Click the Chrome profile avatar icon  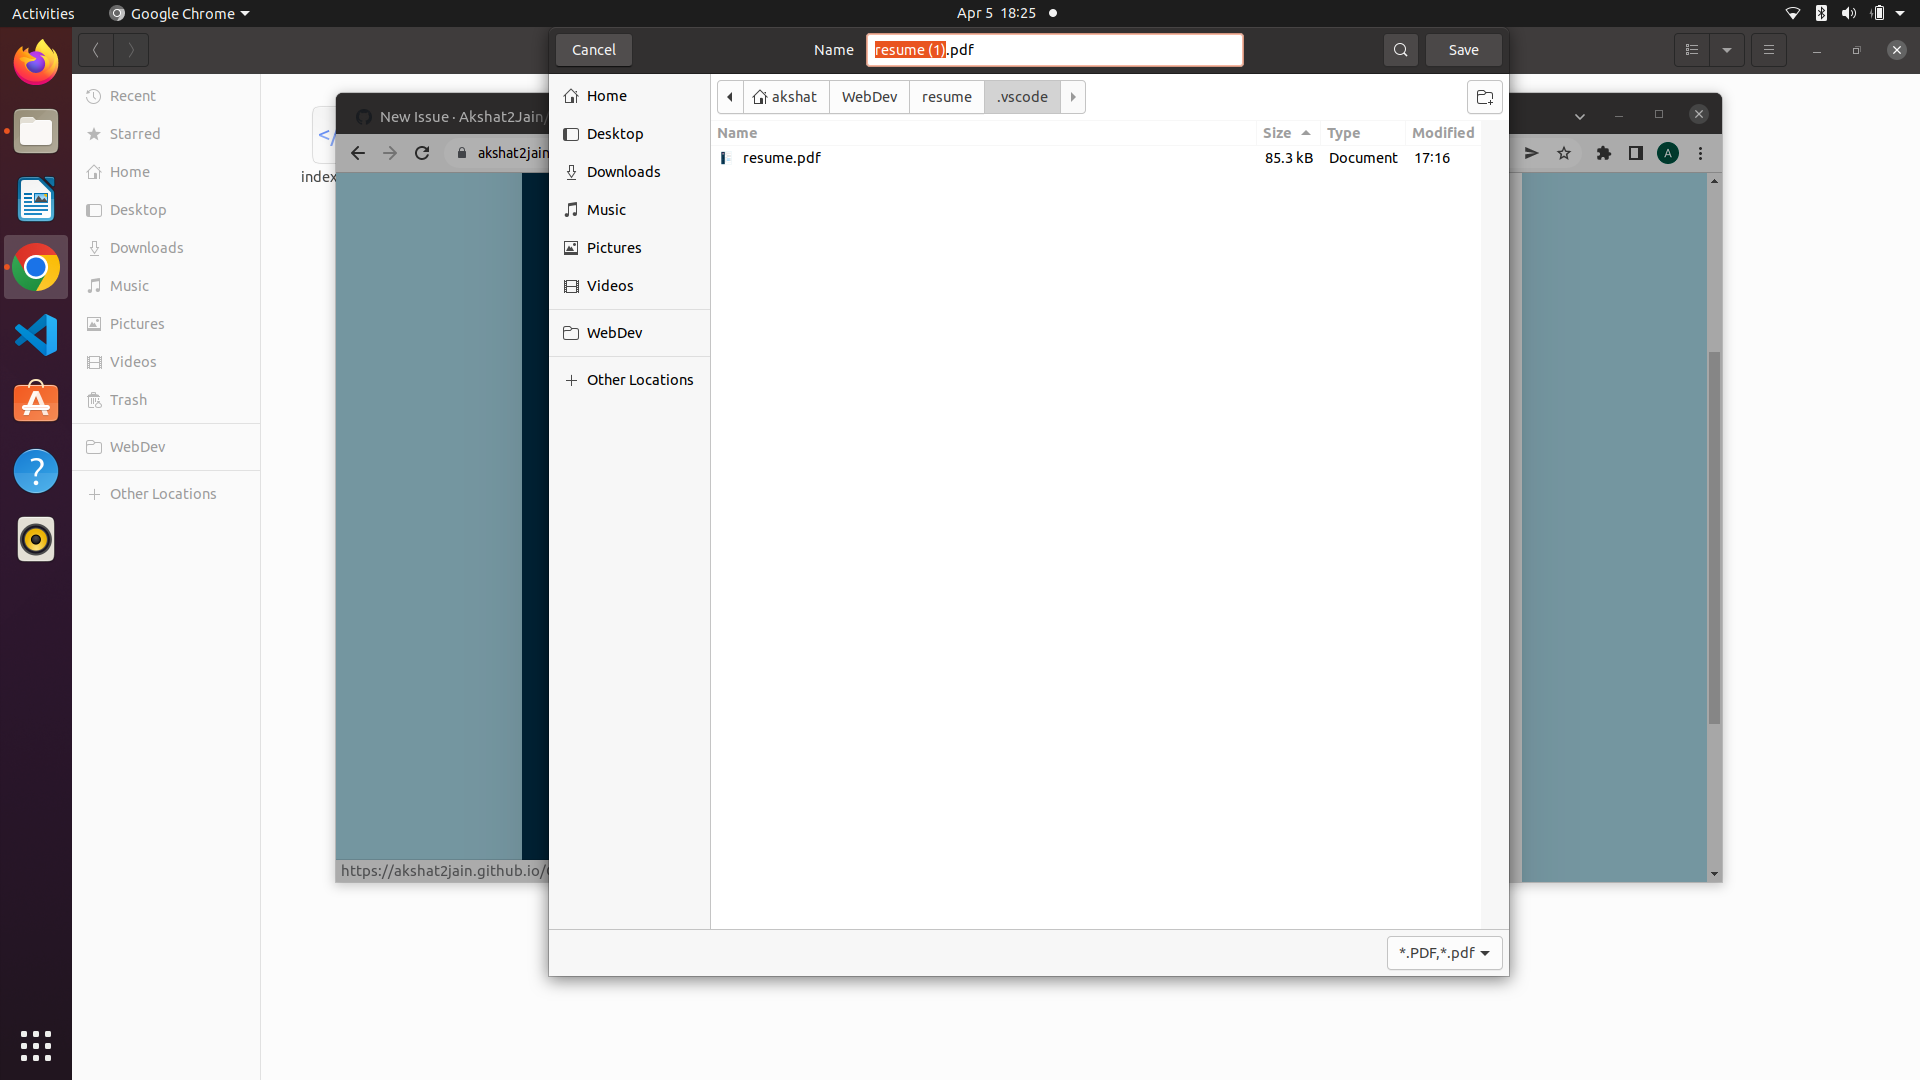pos(1668,153)
